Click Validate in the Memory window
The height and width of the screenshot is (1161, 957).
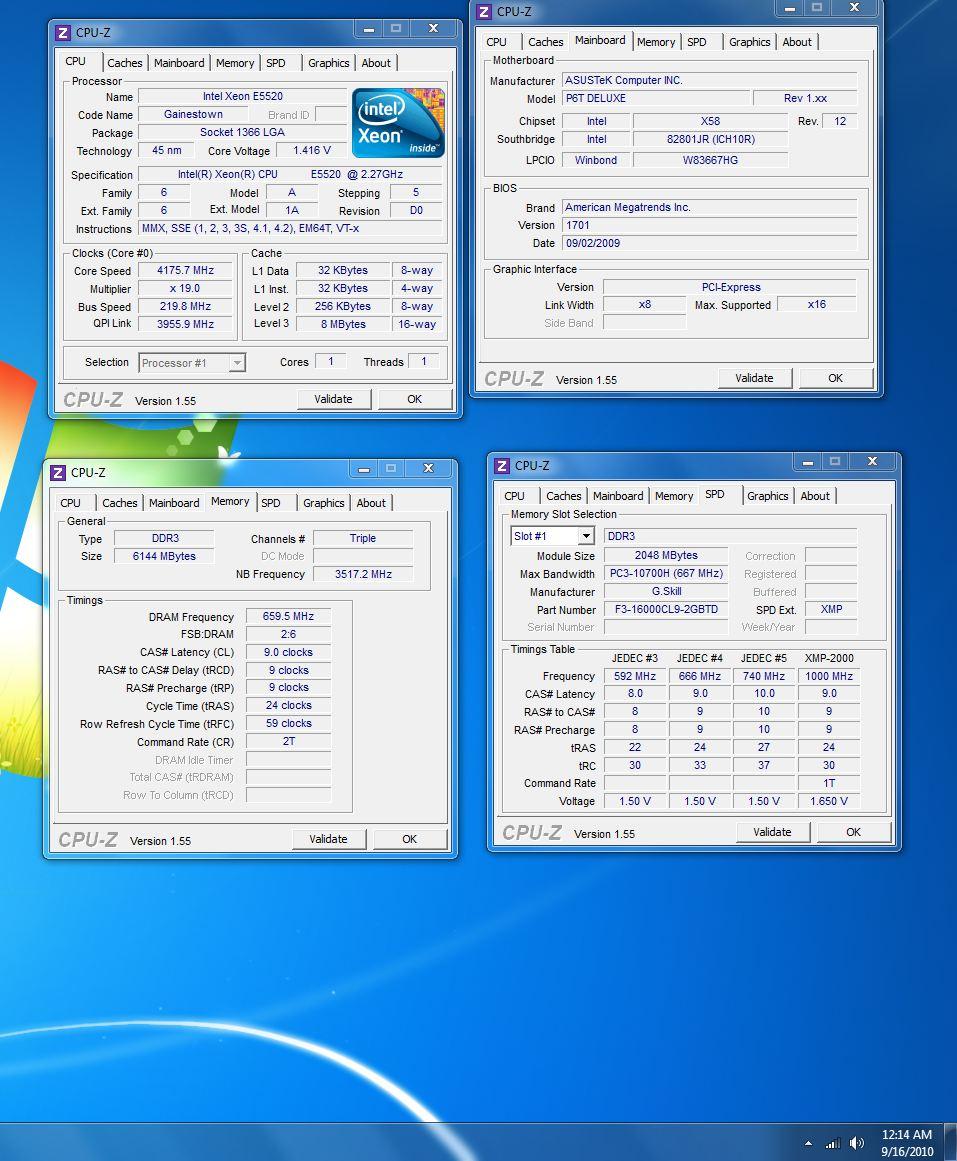[328, 839]
